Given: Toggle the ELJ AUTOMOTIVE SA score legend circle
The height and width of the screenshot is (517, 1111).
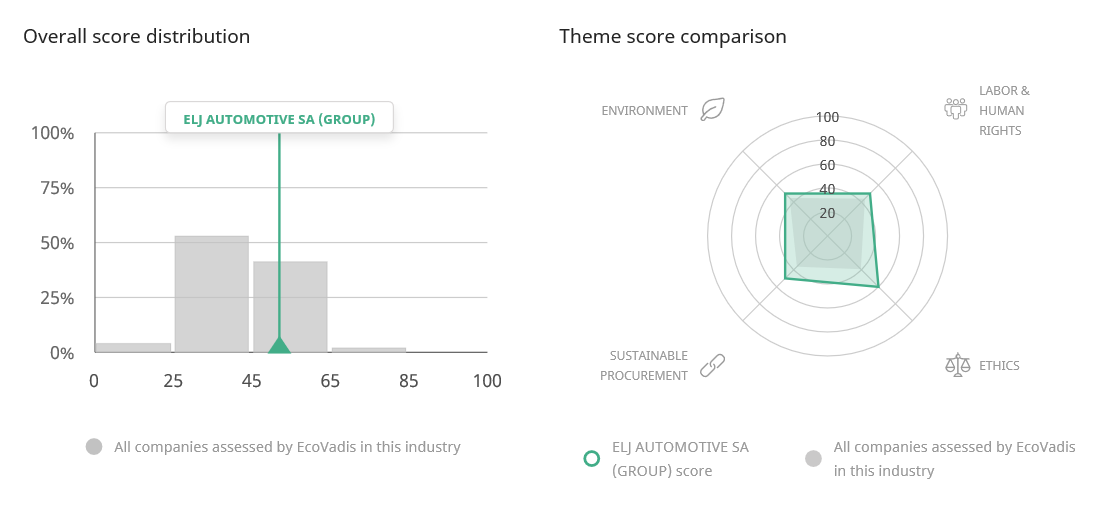Looking at the screenshot, I should click(591, 458).
